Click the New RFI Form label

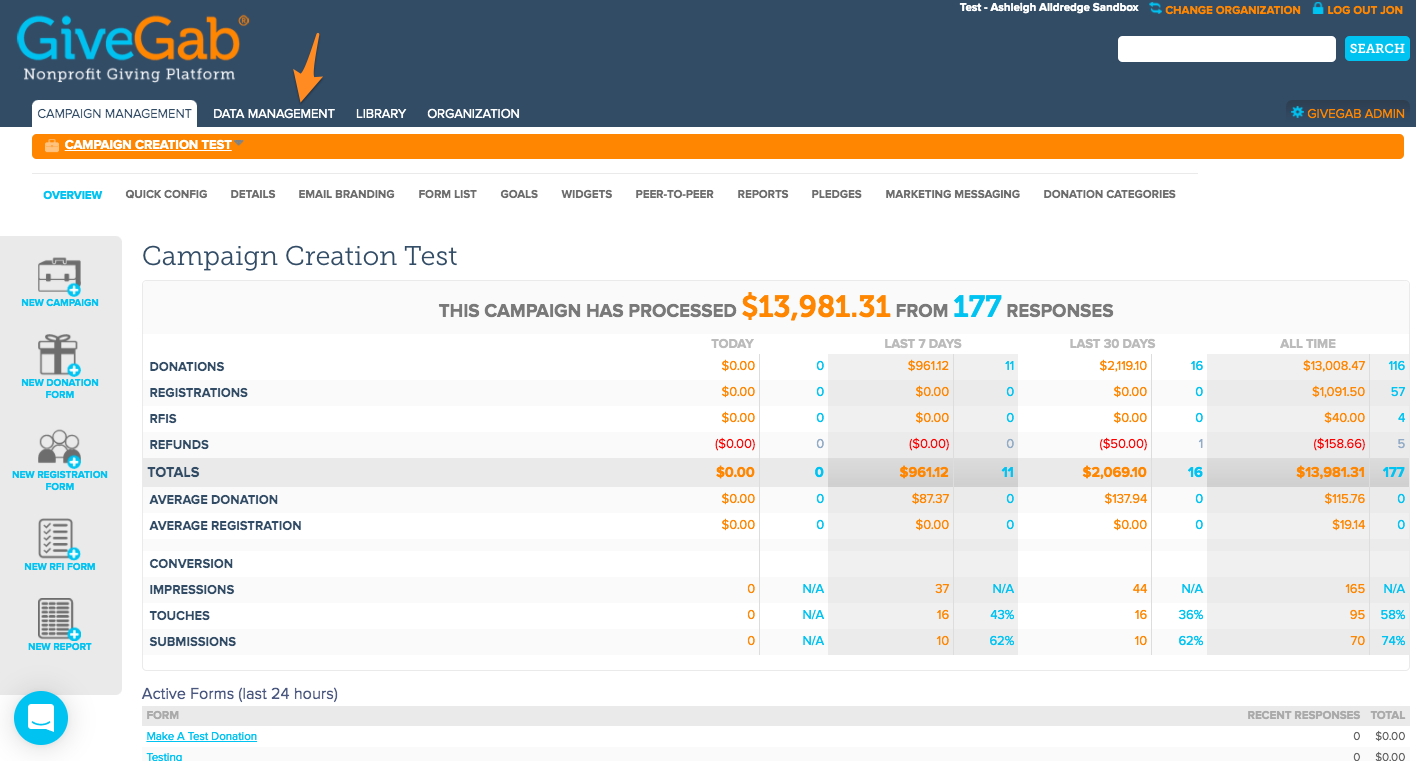[60, 566]
